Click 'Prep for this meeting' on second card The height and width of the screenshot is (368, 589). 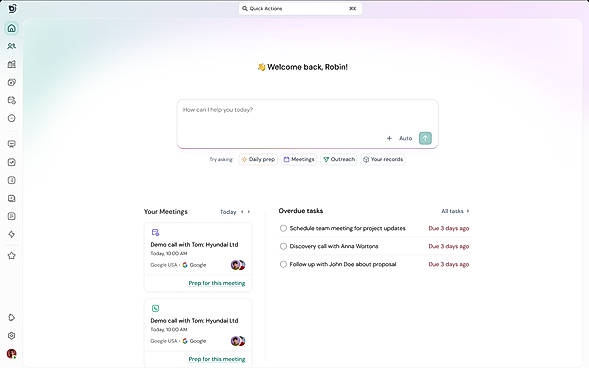pyautogui.click(x=217, y=359)
